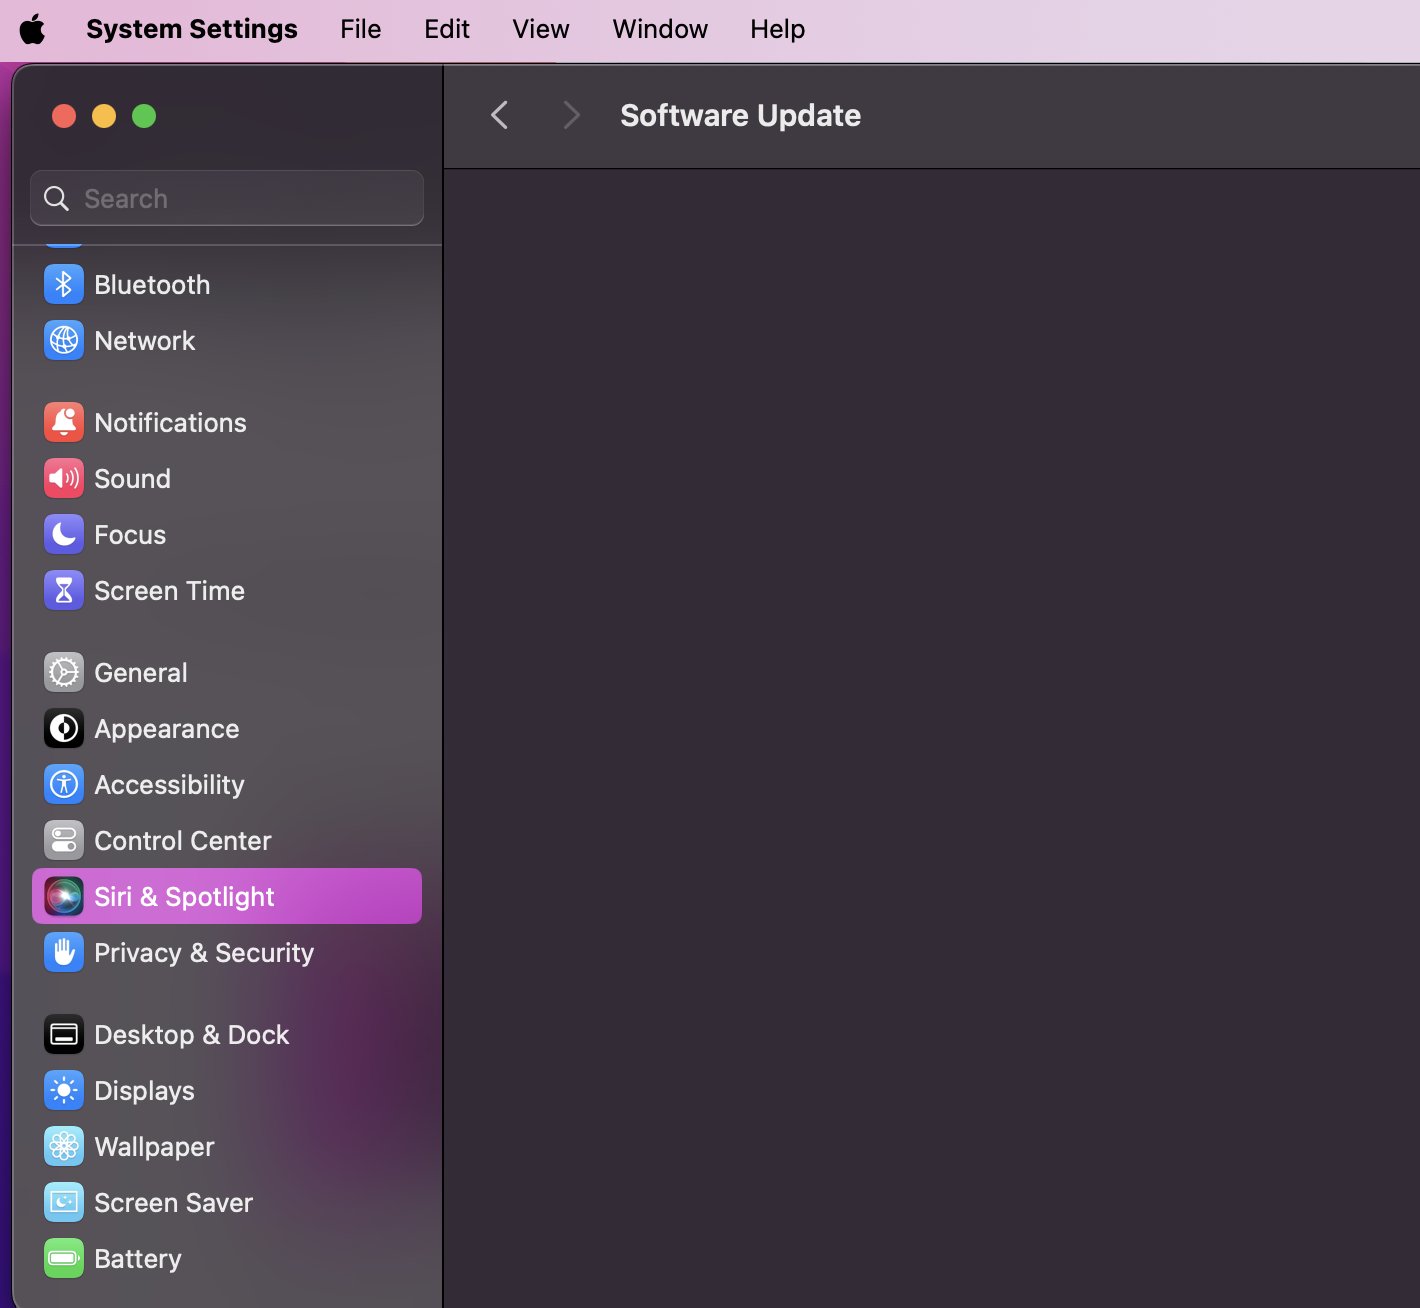
Task: Open the Desktop & Dock icon
Action: point(64,1035)
